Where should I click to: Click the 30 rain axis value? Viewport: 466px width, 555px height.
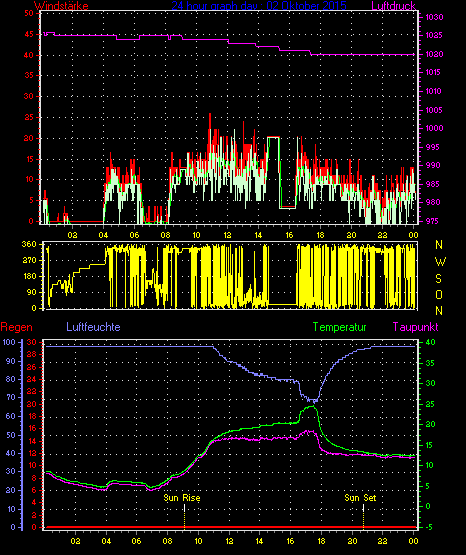[31, 342]
